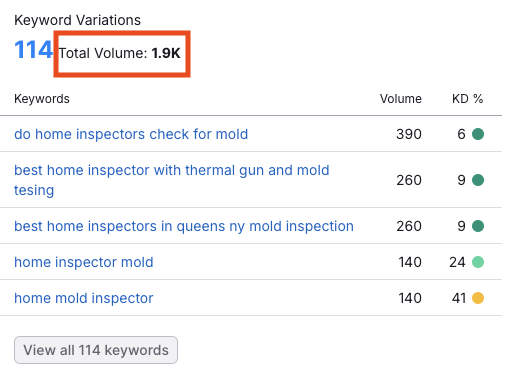The height and width of the screenshot is (379, 531).
Task: Click the 390 volume value
Action: point(409,134)
